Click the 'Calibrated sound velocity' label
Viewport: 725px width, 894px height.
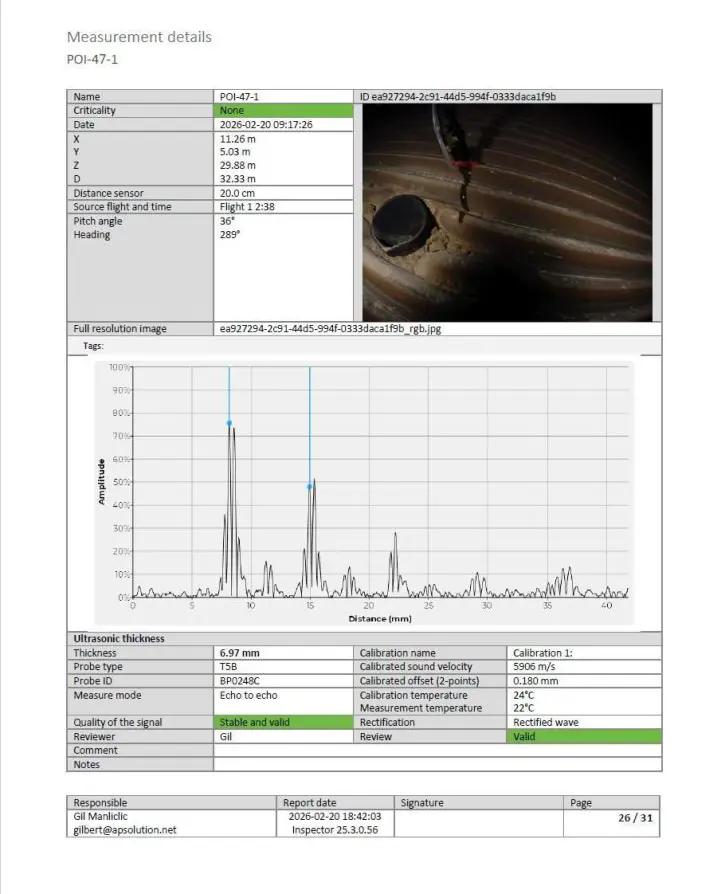pos(416,667)
